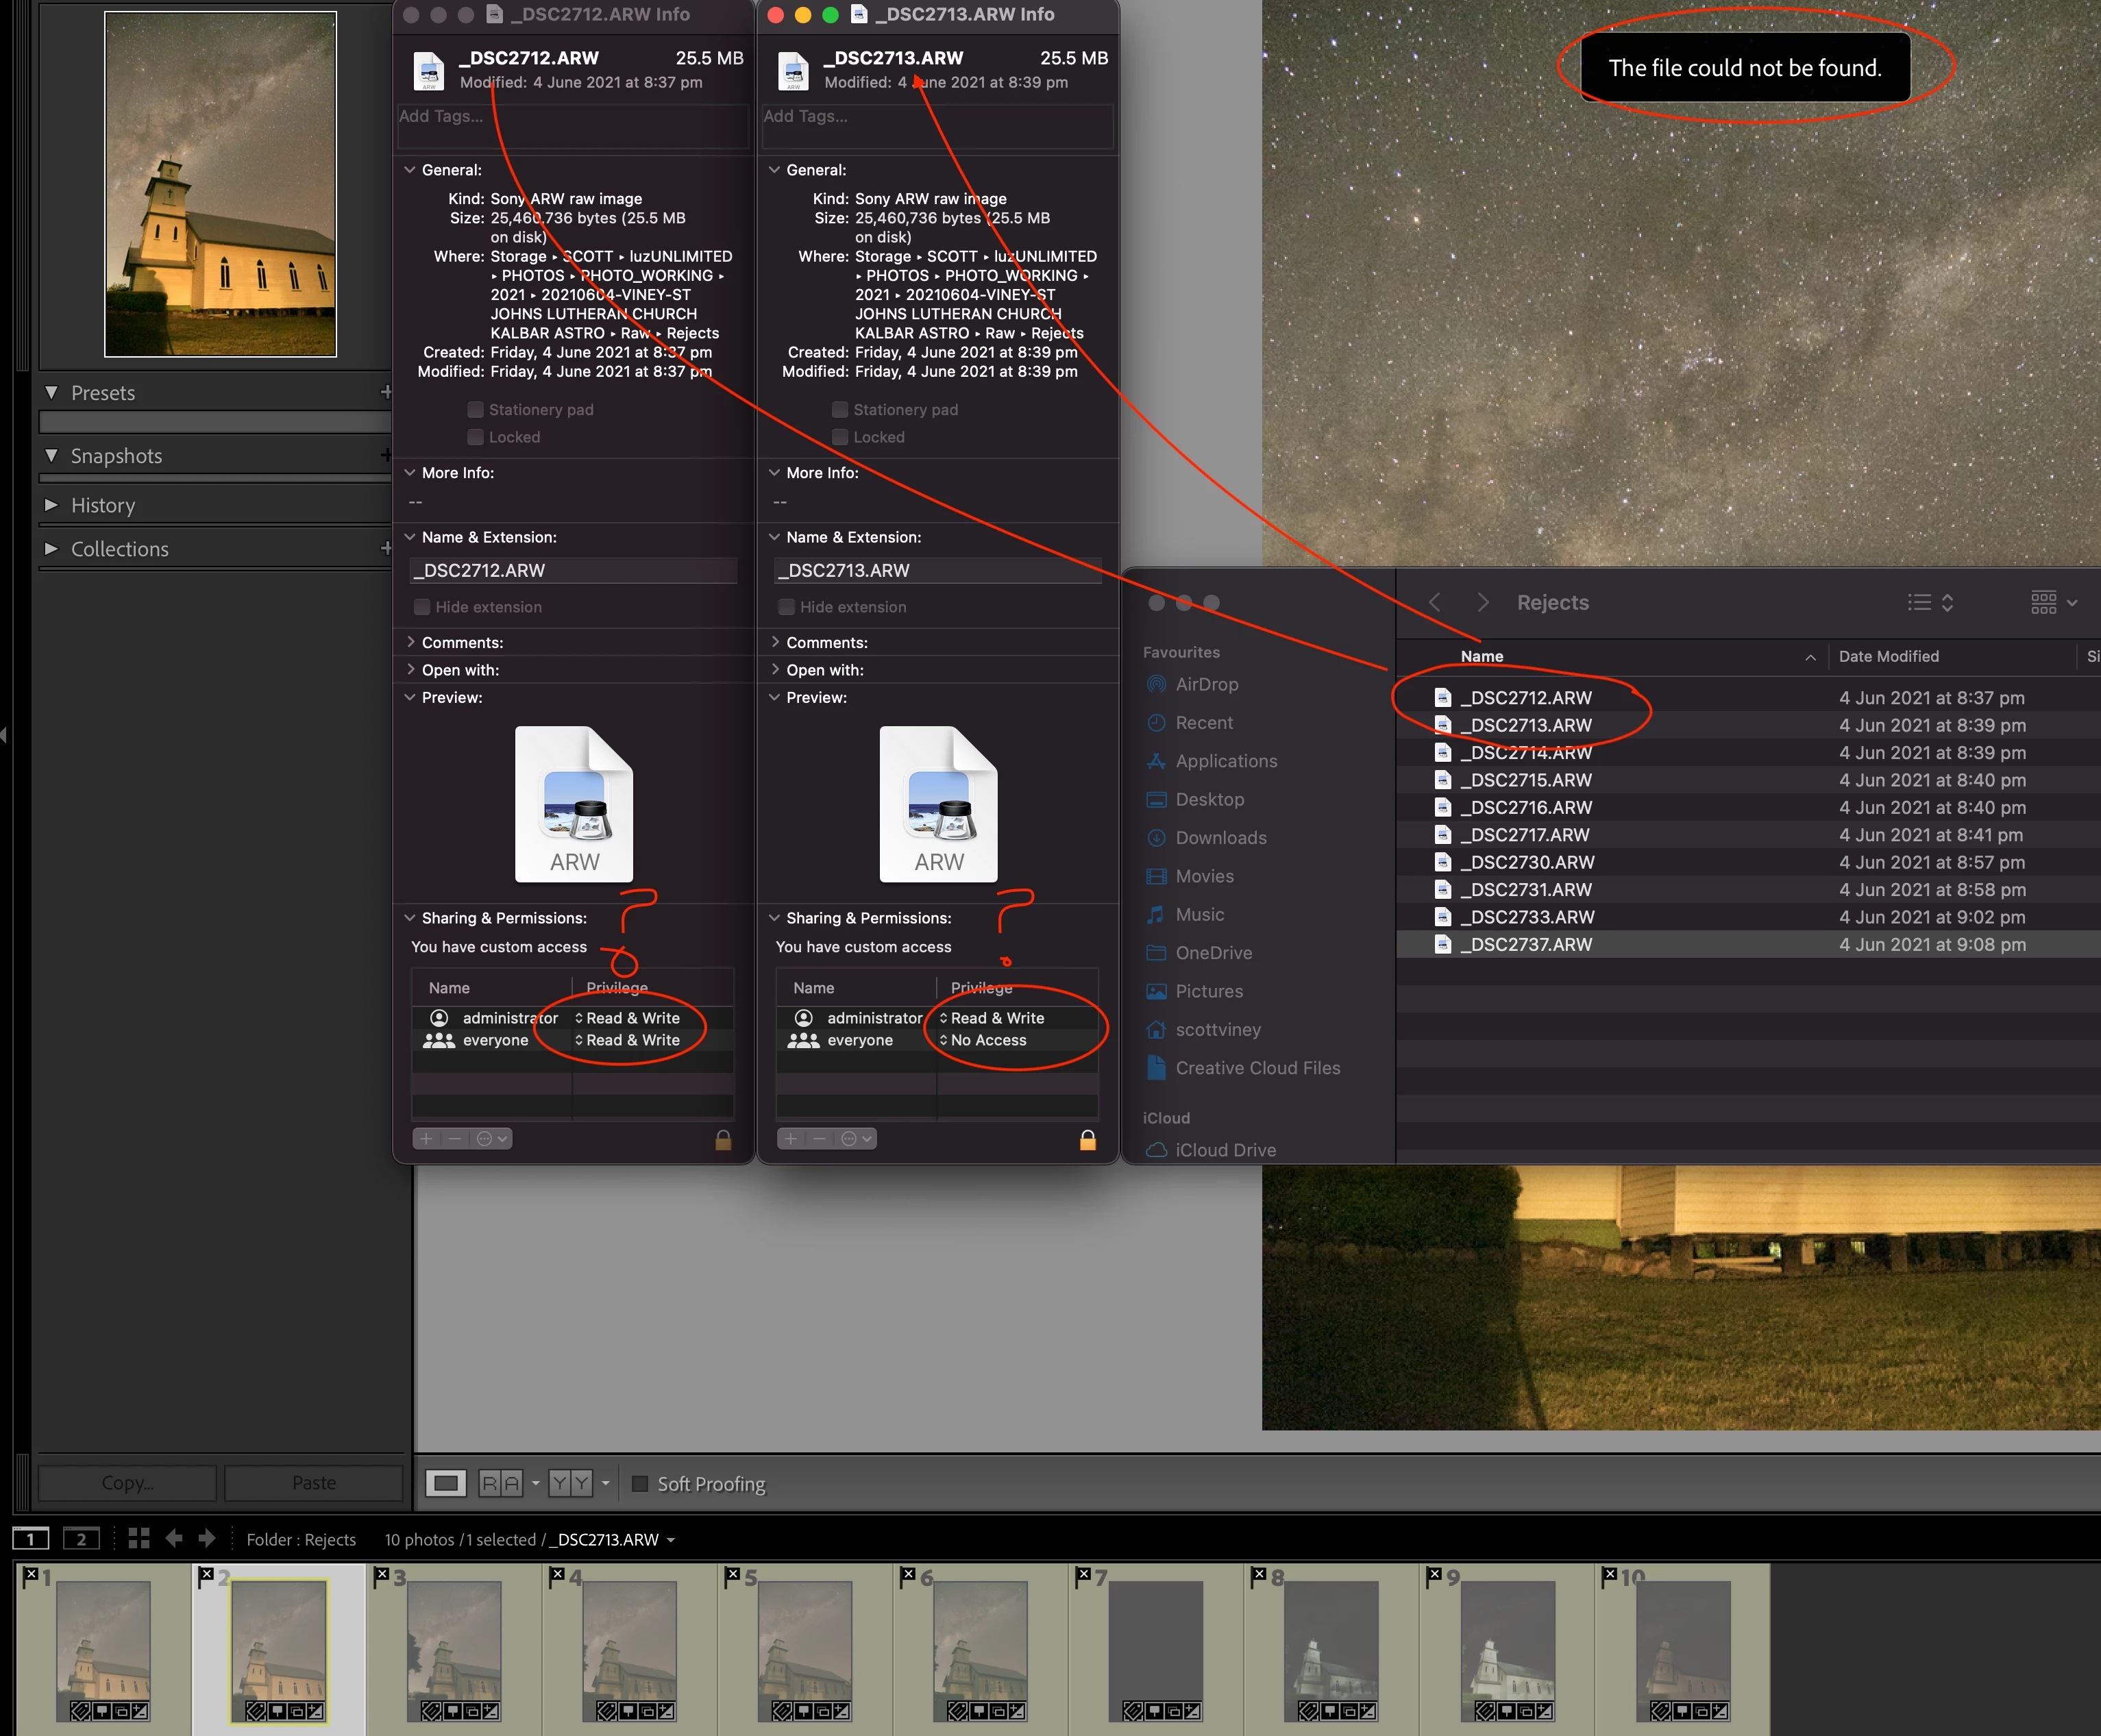Click the Before/After YY view icon
This screenshot has width=2101, height=1736.
(x=571, y=1483)
